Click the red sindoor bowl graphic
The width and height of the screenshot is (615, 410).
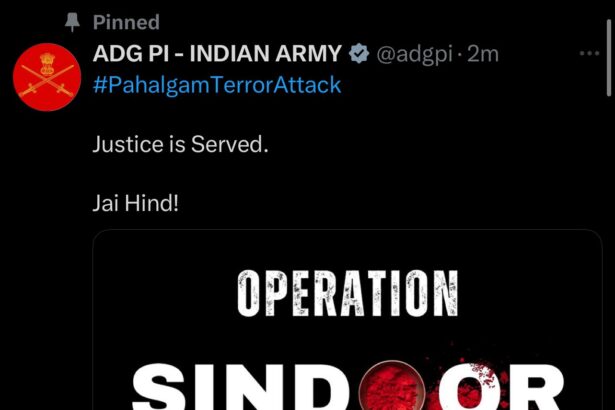(x=392, y=386)
